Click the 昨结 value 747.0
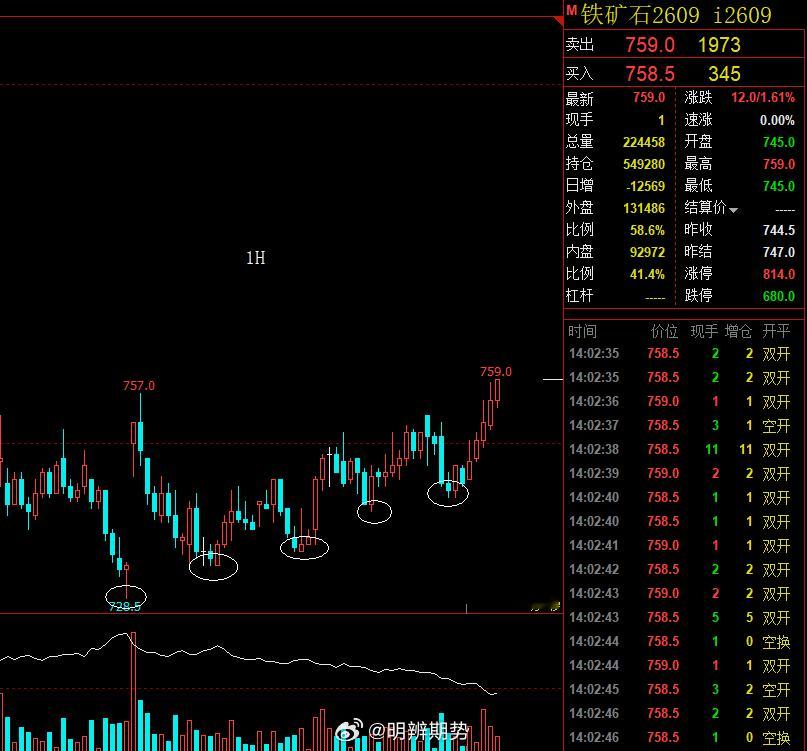The width and height of the screenshot is (807, 751). [779, 252]
